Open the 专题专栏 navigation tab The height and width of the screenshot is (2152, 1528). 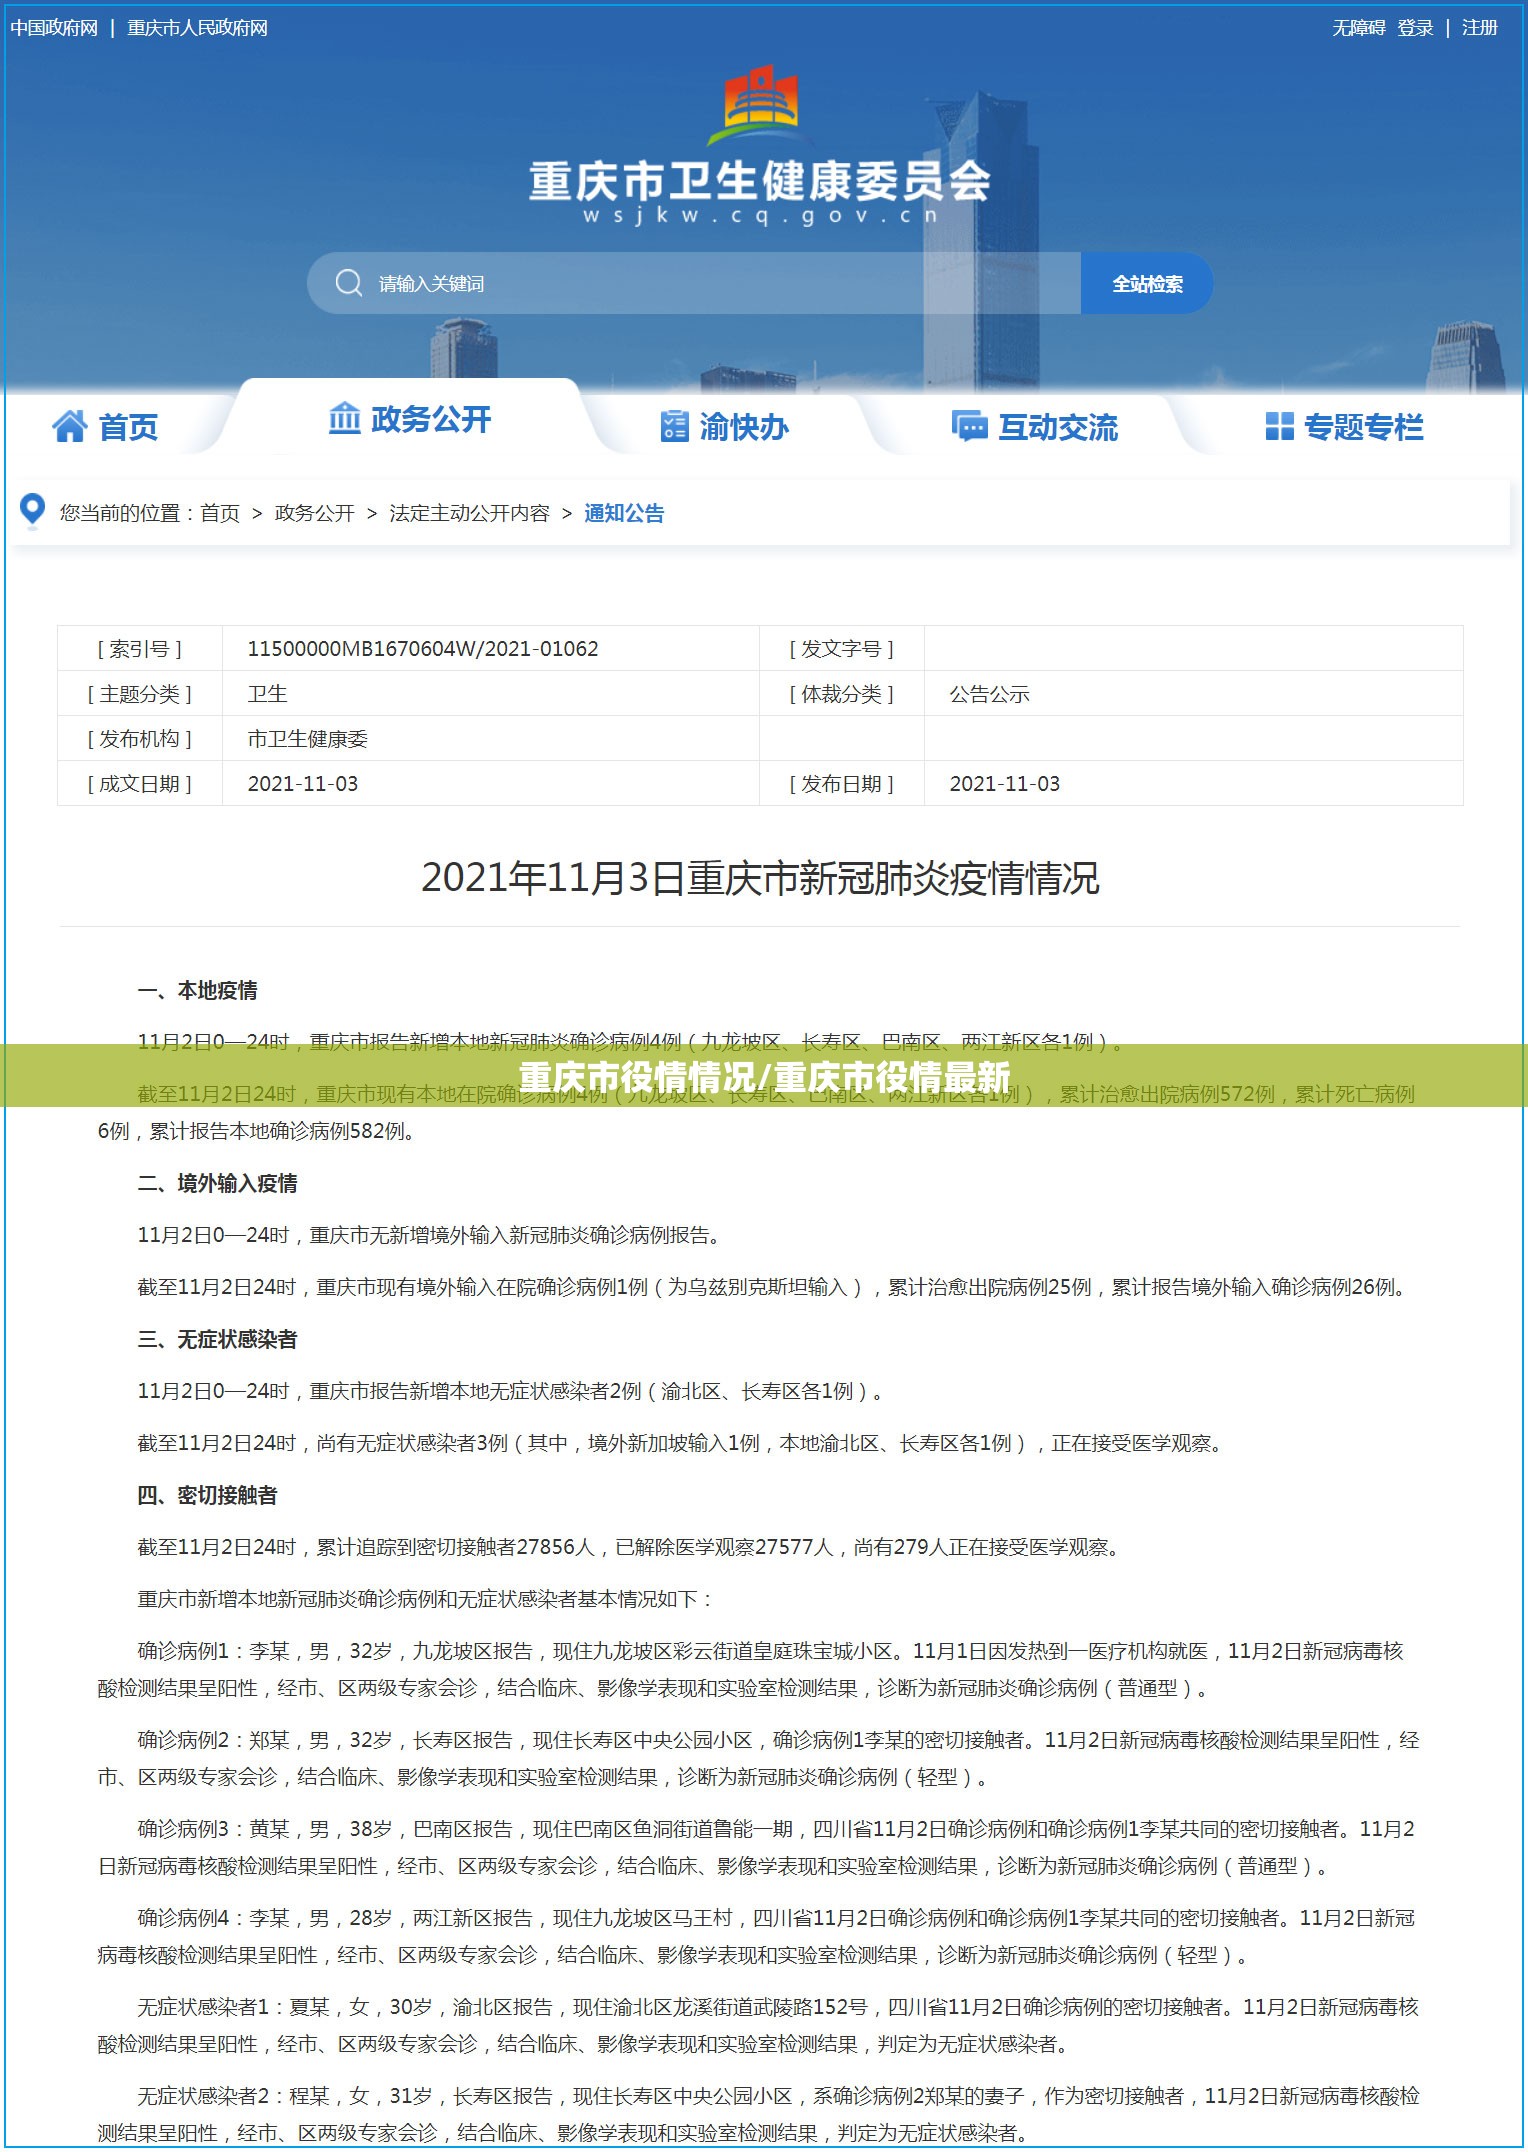point(1344,427)
